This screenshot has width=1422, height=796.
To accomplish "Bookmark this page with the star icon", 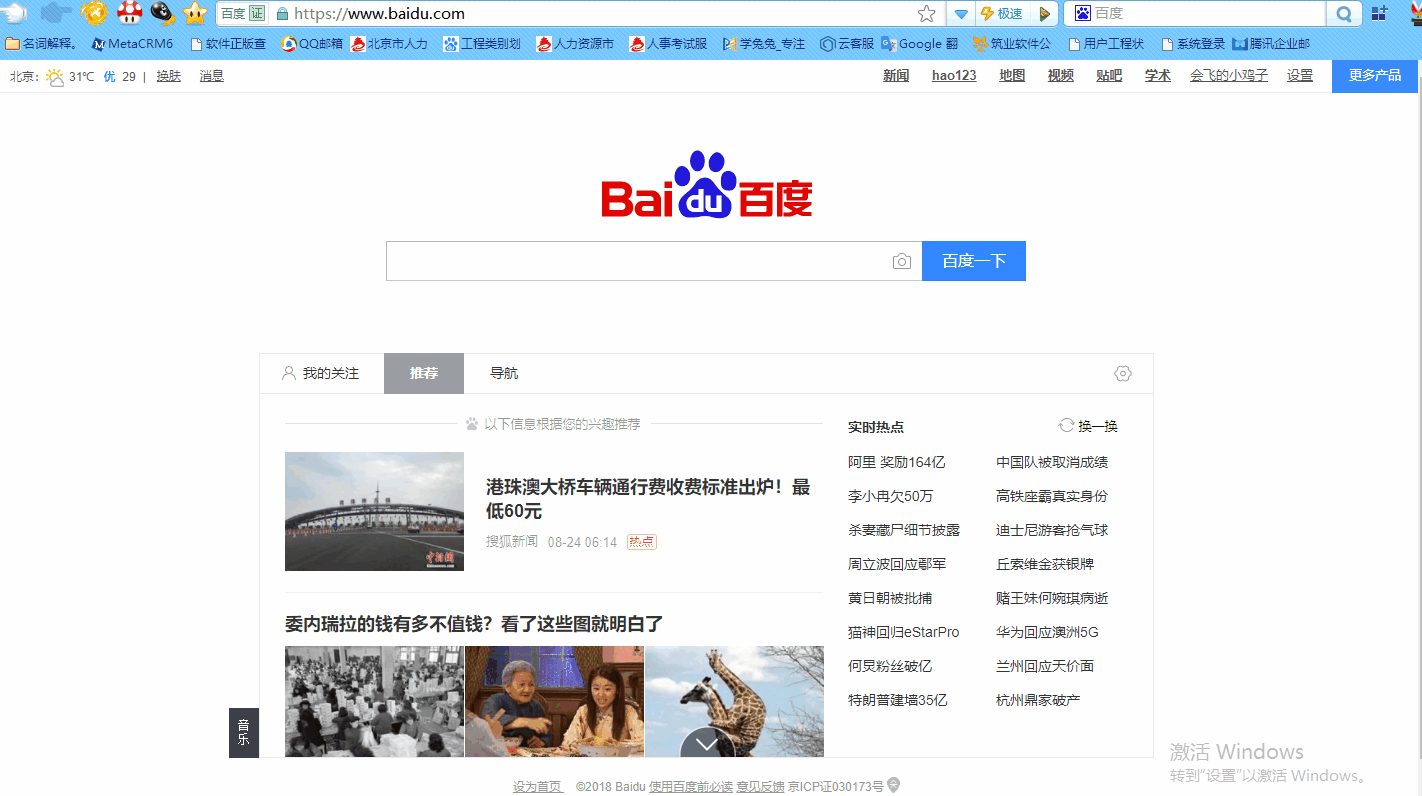I will (926, 13).
